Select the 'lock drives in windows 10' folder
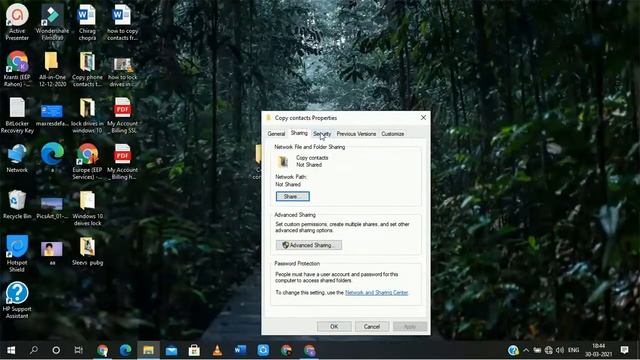The image size is (640, 360). pyautogui.click(x=87, y=115)
